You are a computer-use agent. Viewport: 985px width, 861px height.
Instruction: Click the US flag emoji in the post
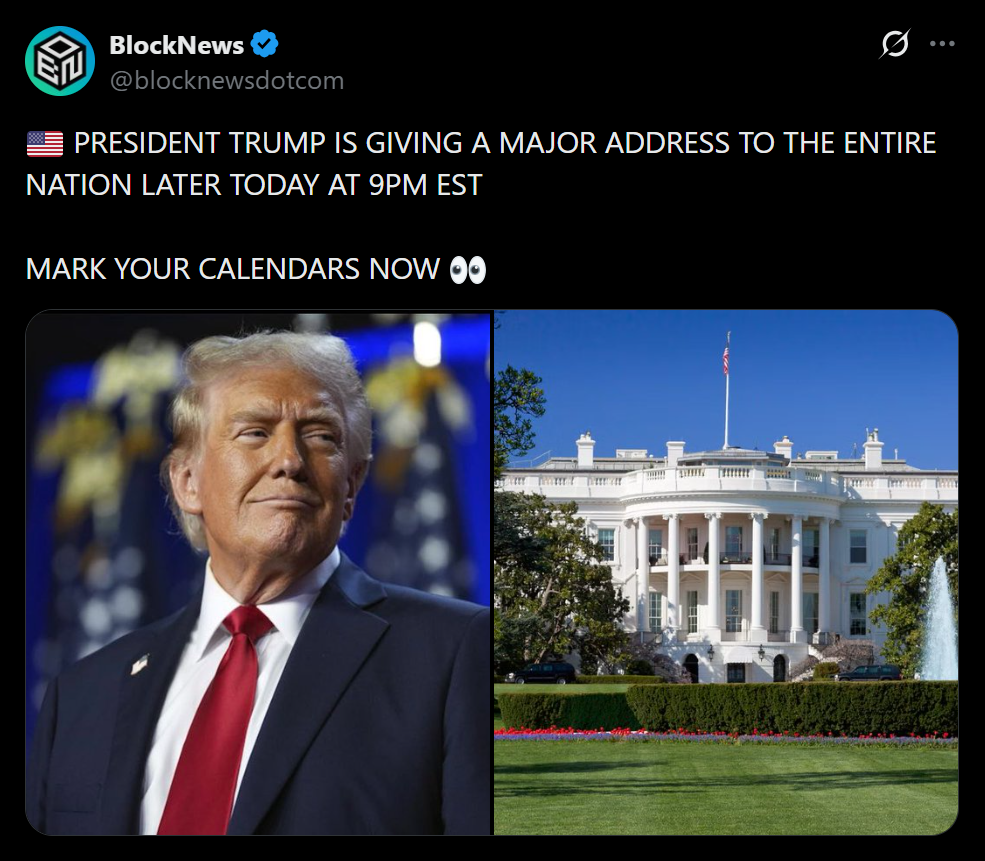[x=45, y=143]
